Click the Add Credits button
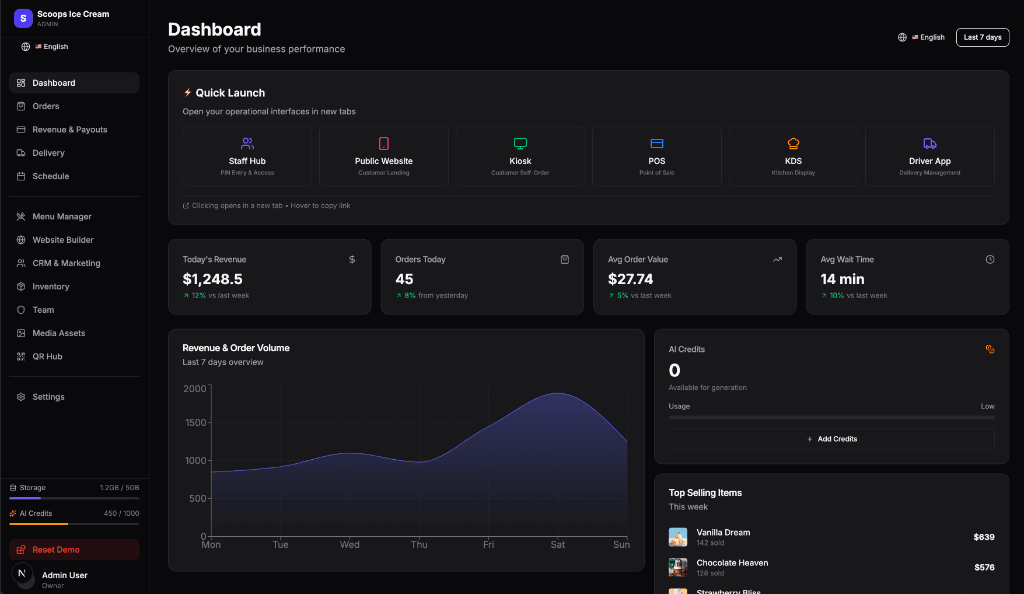This screenshot has height=594, width=1024. tap(830, 438)
